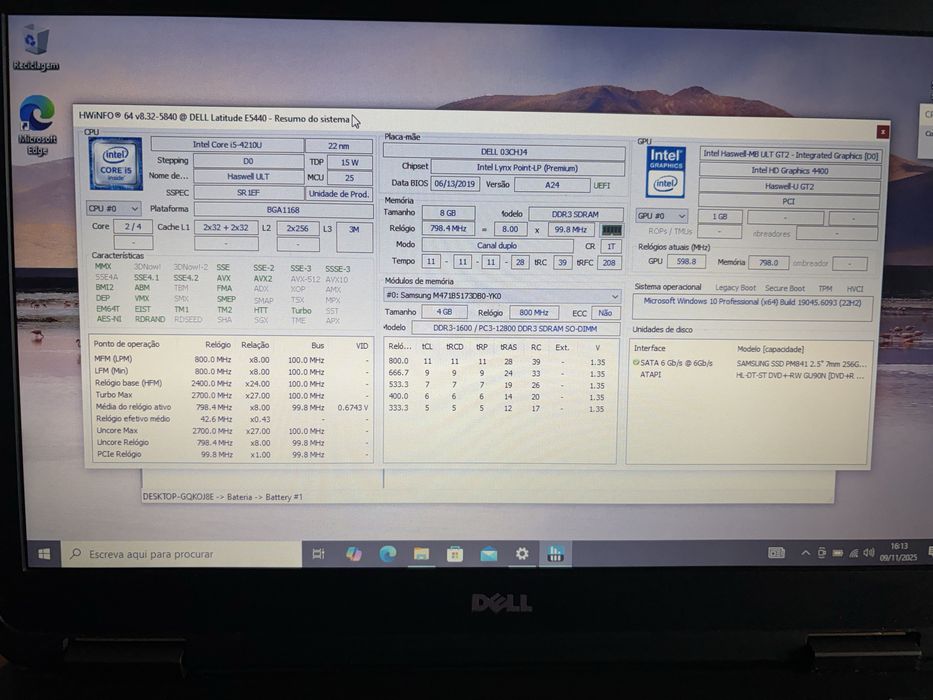Click the TPM indicator label
The height and width of the screenshot is (700, 933).
(825, 289)
